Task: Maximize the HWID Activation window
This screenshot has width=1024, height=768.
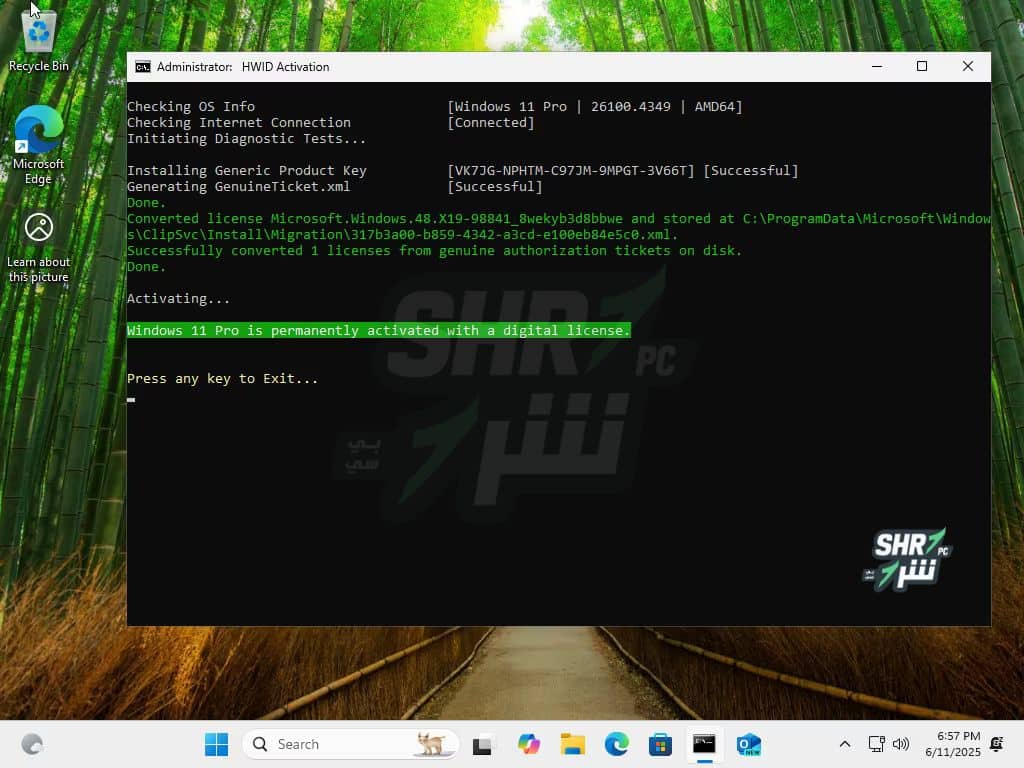Action: pos(921,67)
